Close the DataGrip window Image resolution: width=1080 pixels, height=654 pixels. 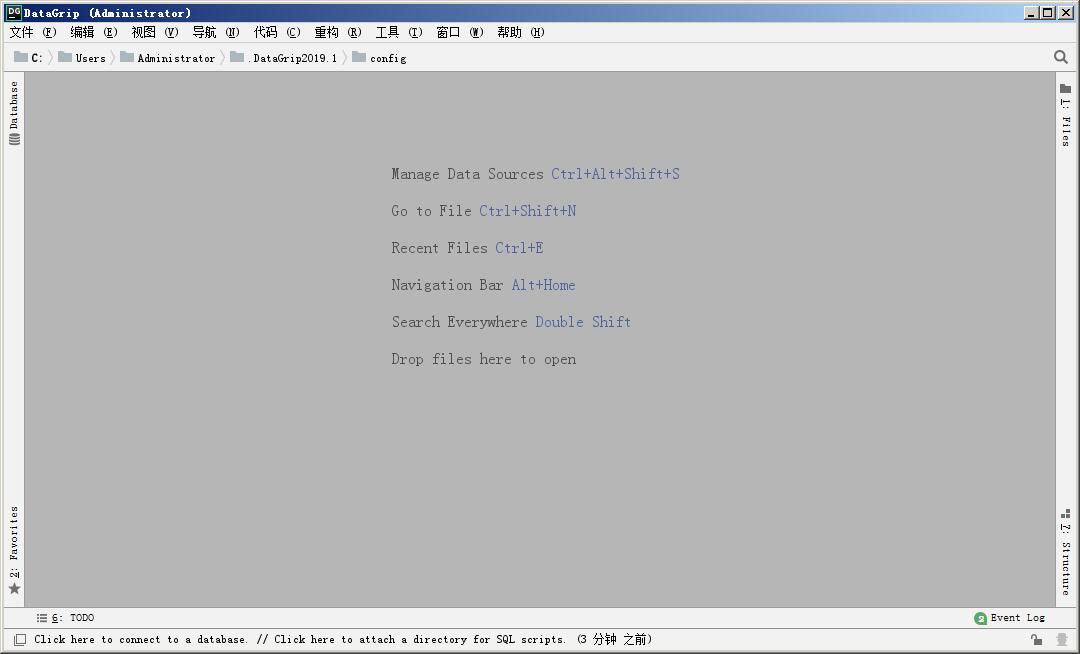[x=1066, y=12]
